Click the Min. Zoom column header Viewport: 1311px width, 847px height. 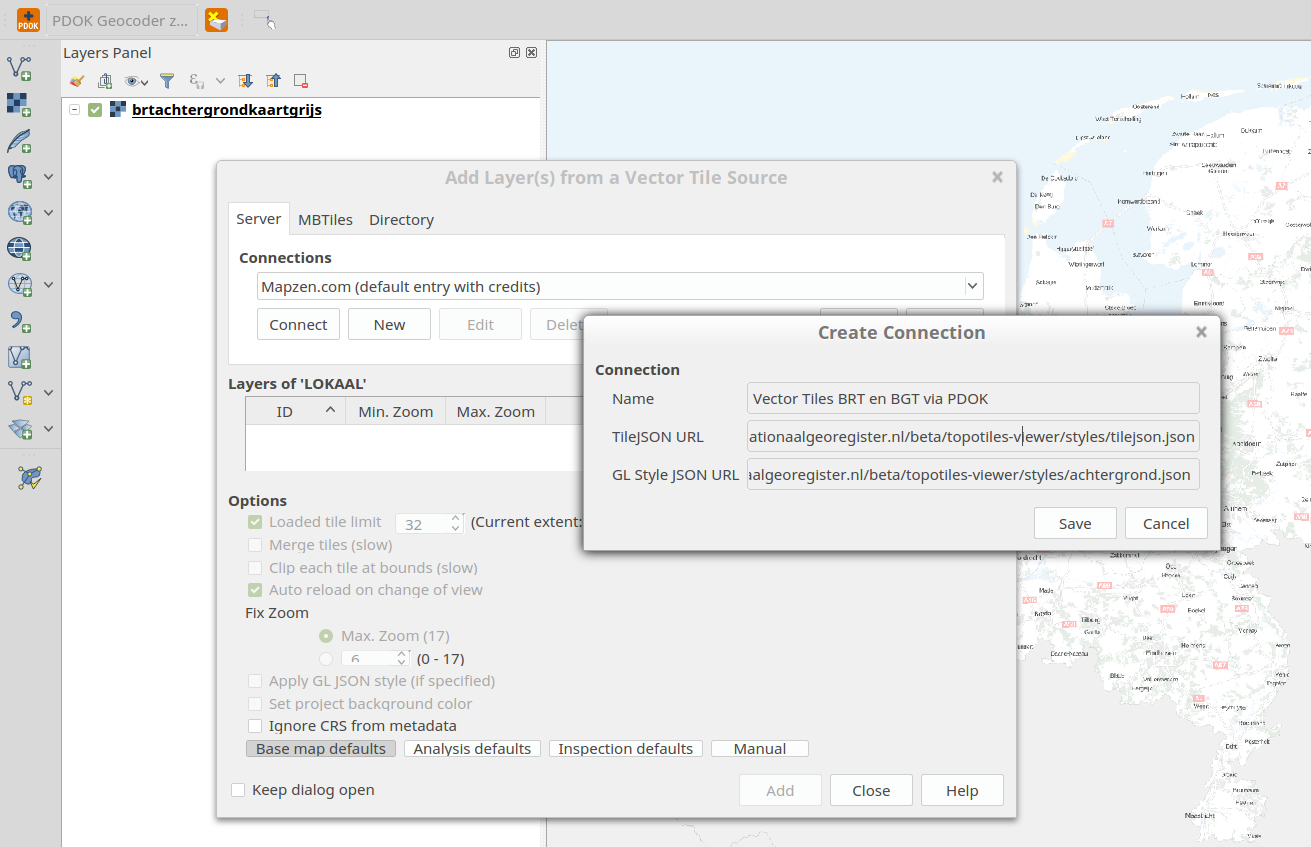coord(395,411)
